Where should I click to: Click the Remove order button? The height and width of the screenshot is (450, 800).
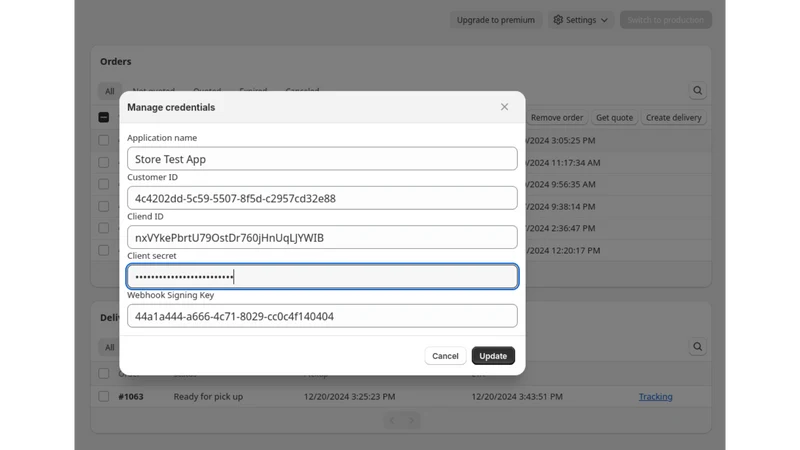click(x=557, y=117)
